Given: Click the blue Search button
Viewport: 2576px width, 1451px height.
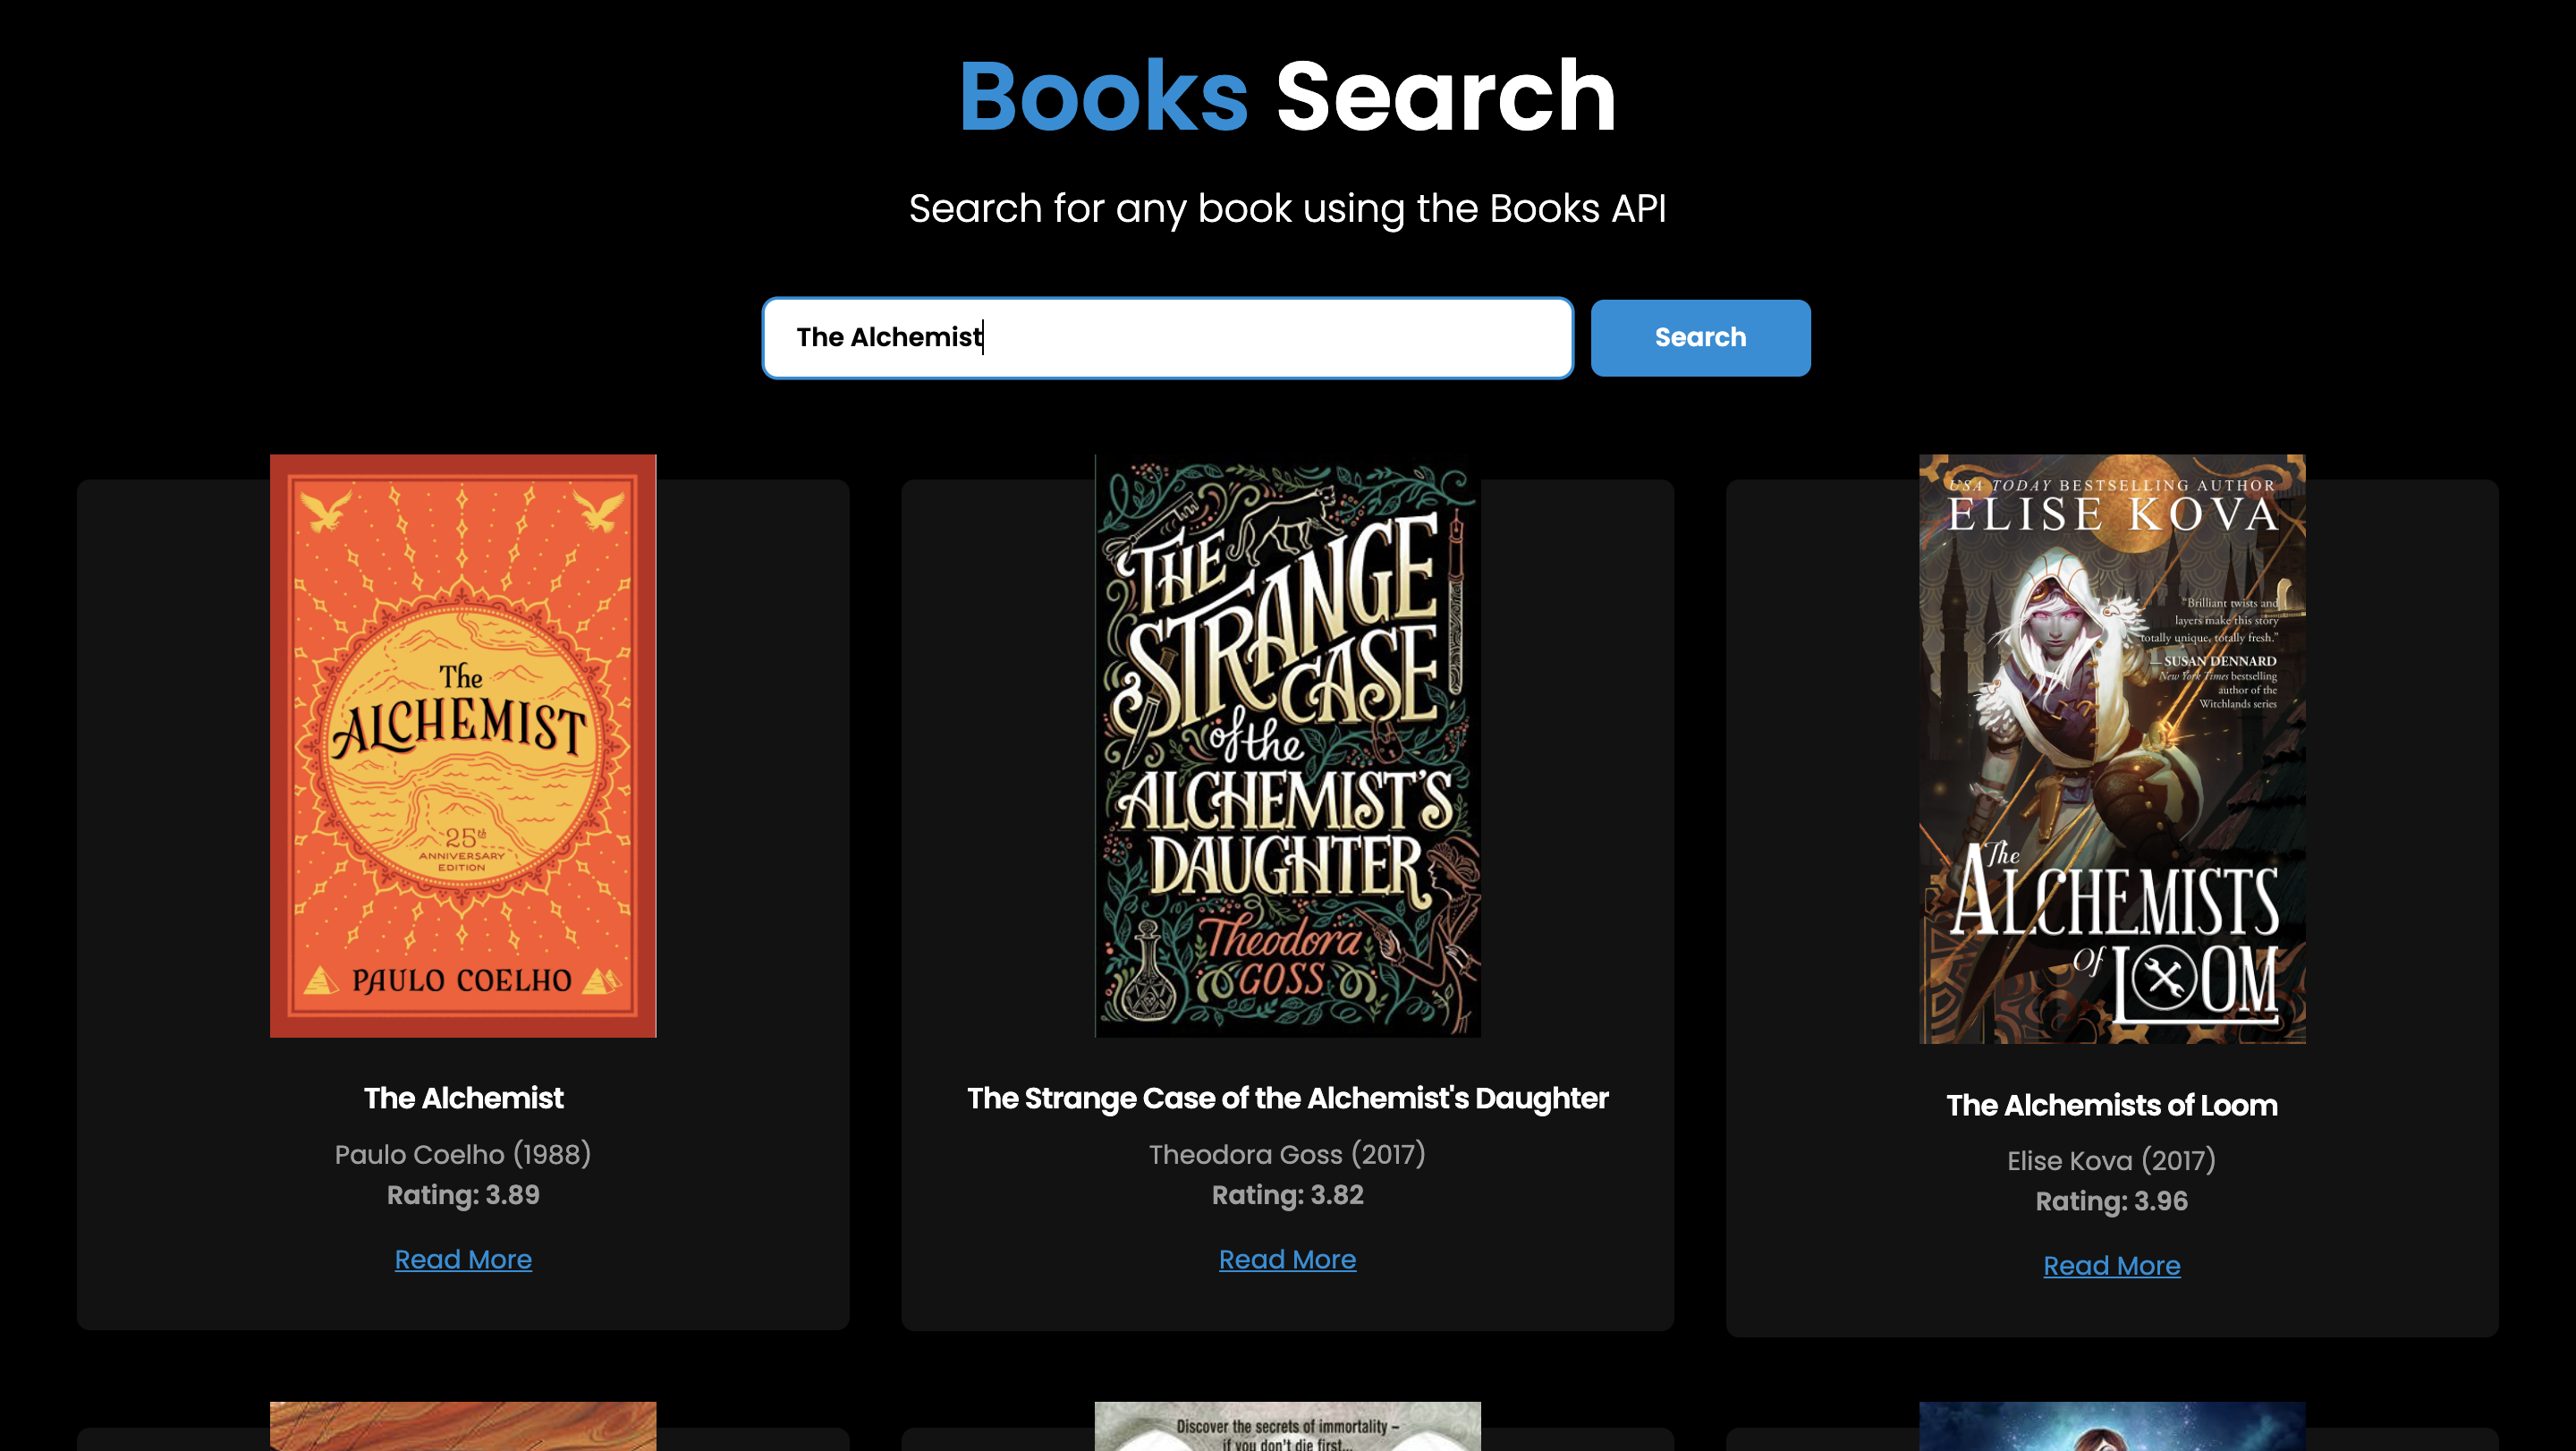Looking at the screenshot, I should (1700, 338).
